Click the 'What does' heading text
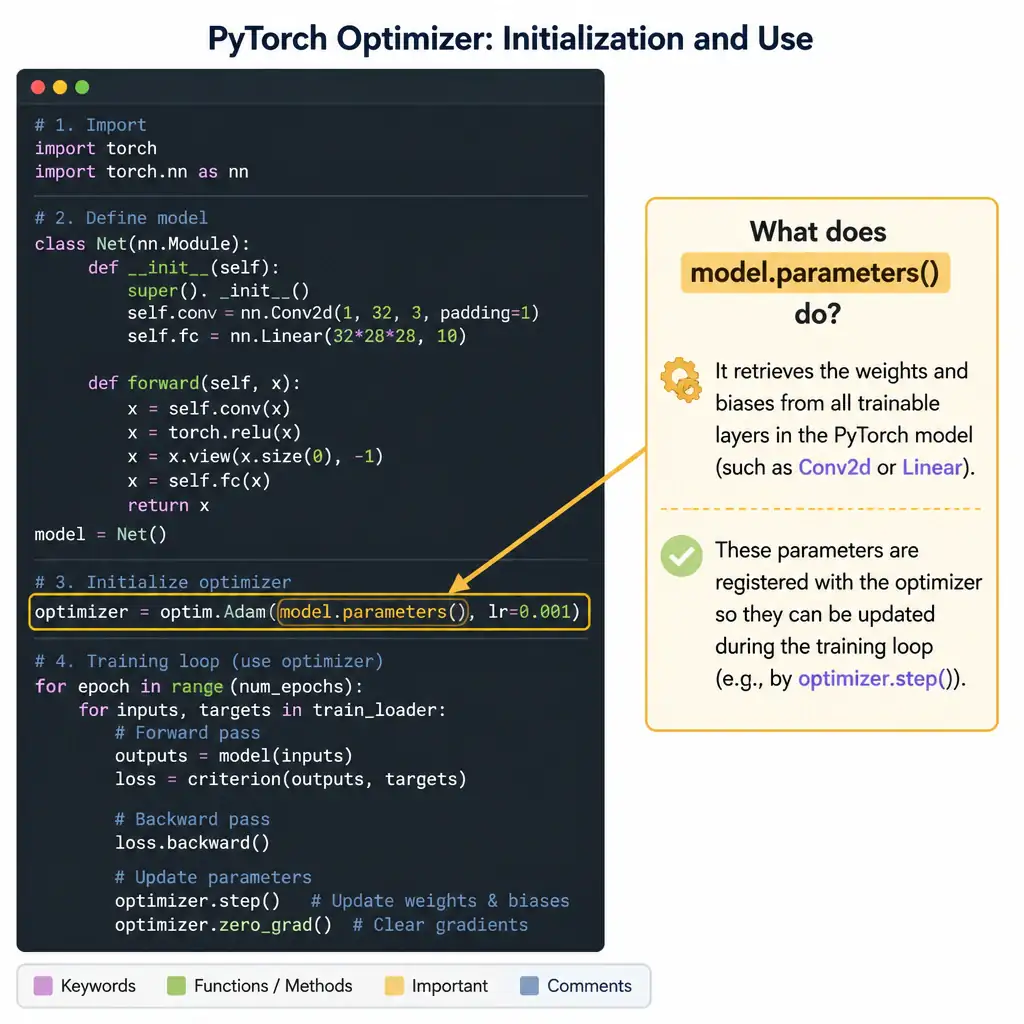The width and height of the screenshot is (1024, 1024). [818, 231]
